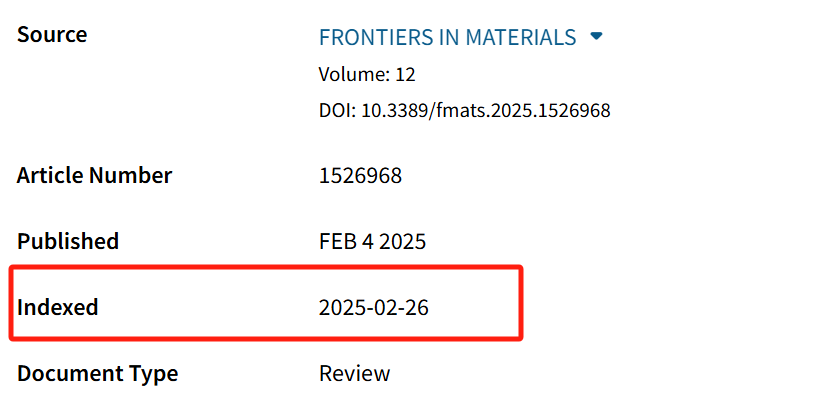The image size is (829, 393).
Task: Click the word Volume under the journal
Action: pos(354,75)
